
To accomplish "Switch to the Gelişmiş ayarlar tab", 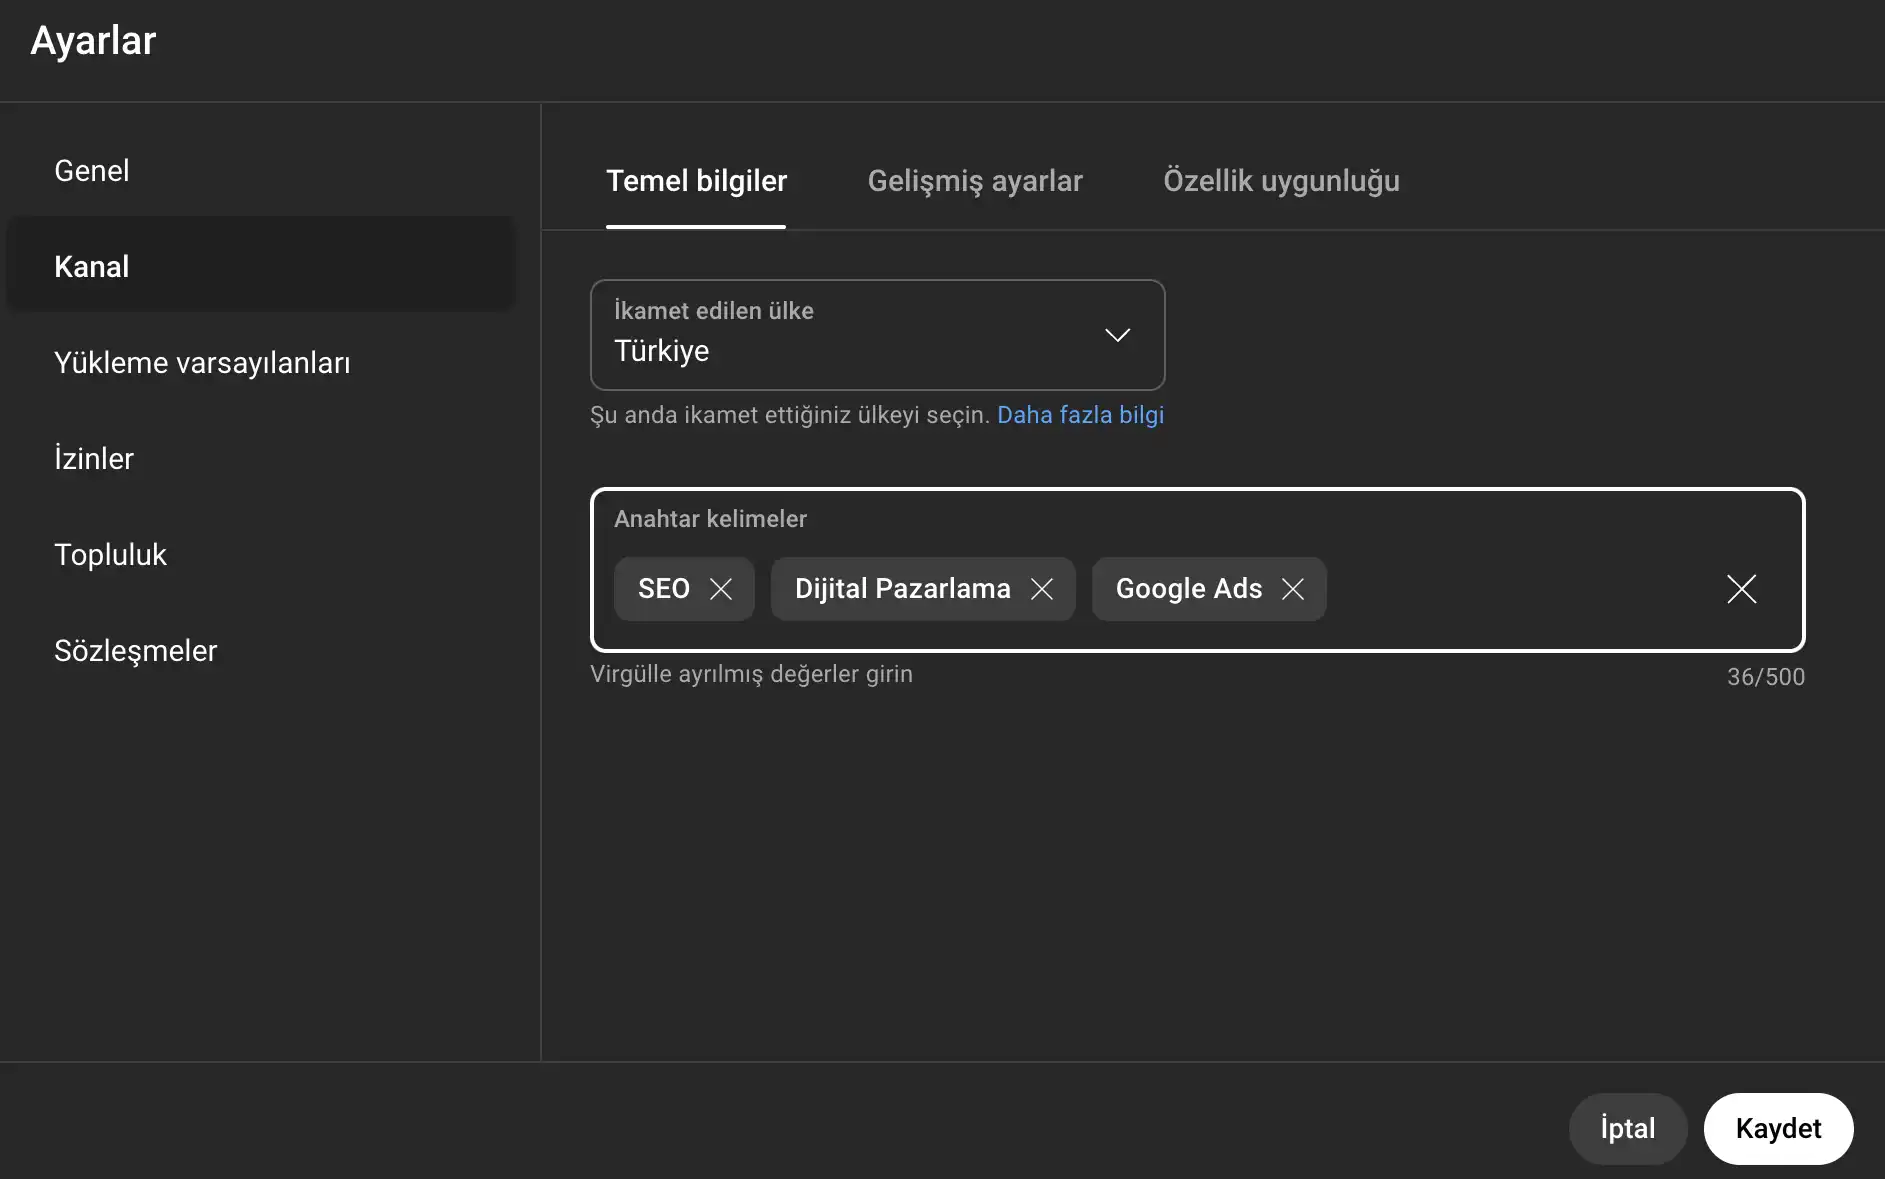I will pos(975,181).
